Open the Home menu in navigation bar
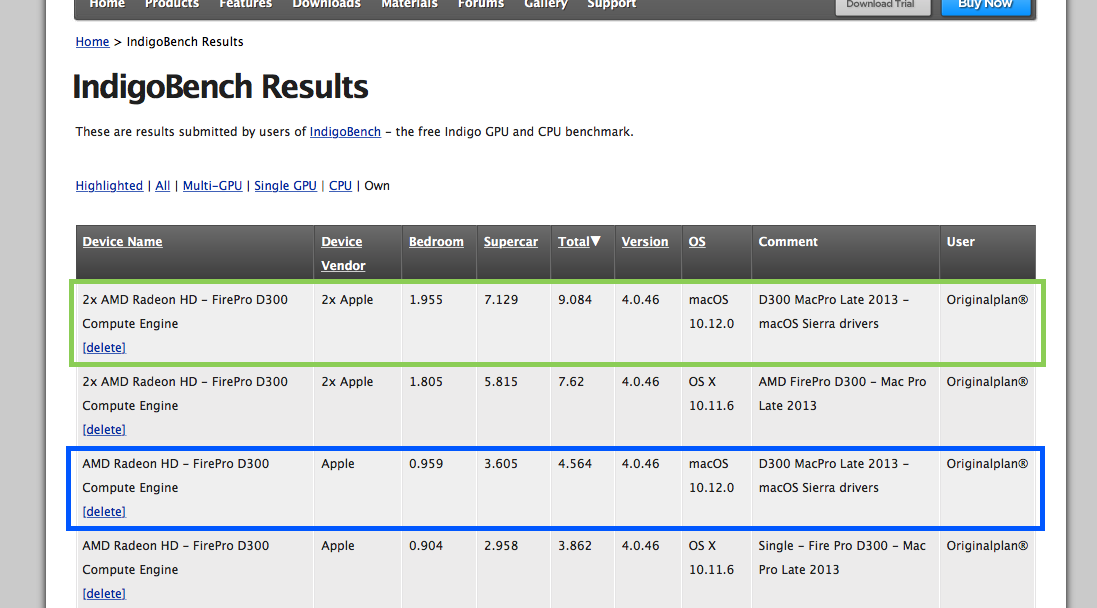The image size is (1097, 608). pyautogui.click(x=107, y=4)
